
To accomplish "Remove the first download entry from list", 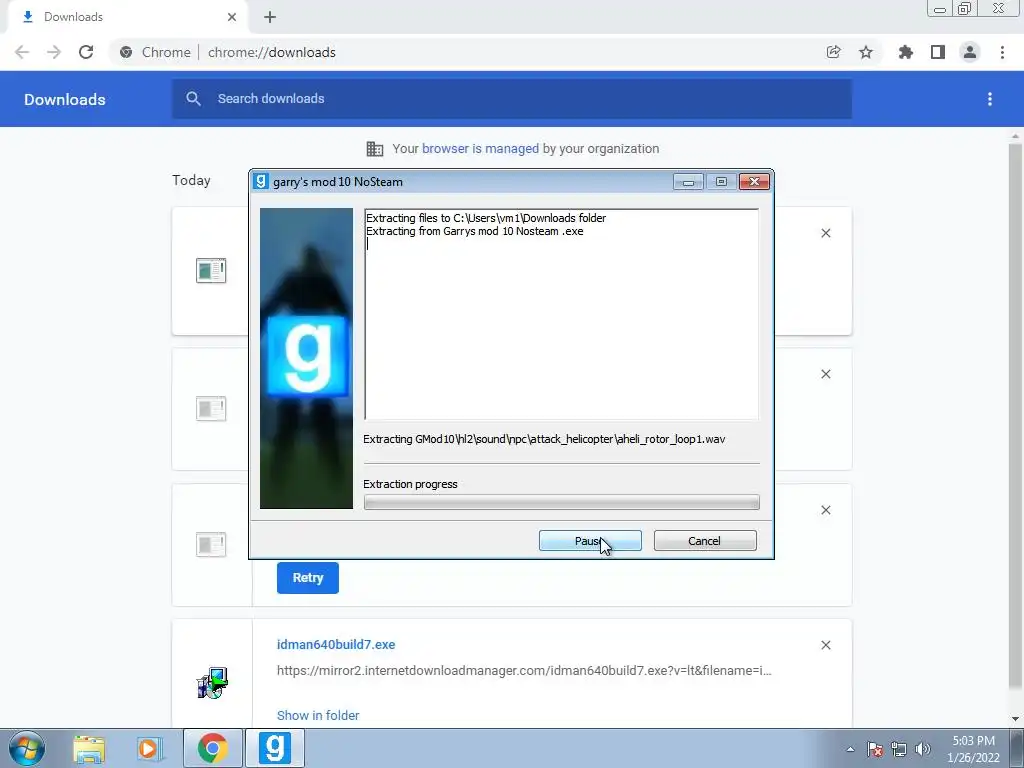I will point(825,233).
